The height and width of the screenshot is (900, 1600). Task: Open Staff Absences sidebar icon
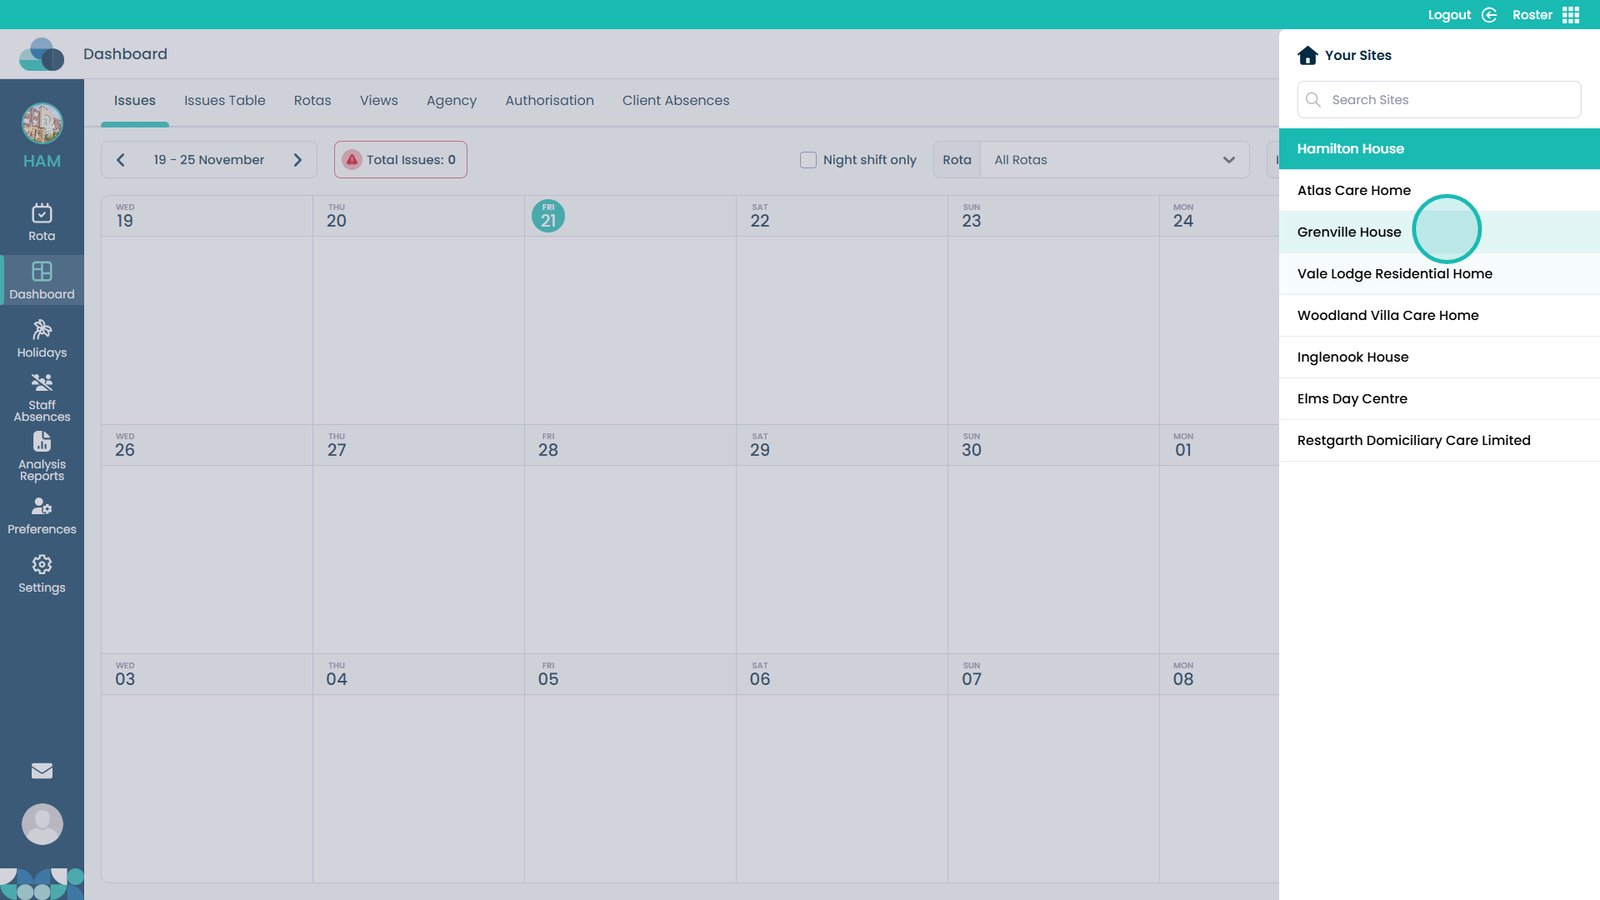coord(42,382)
